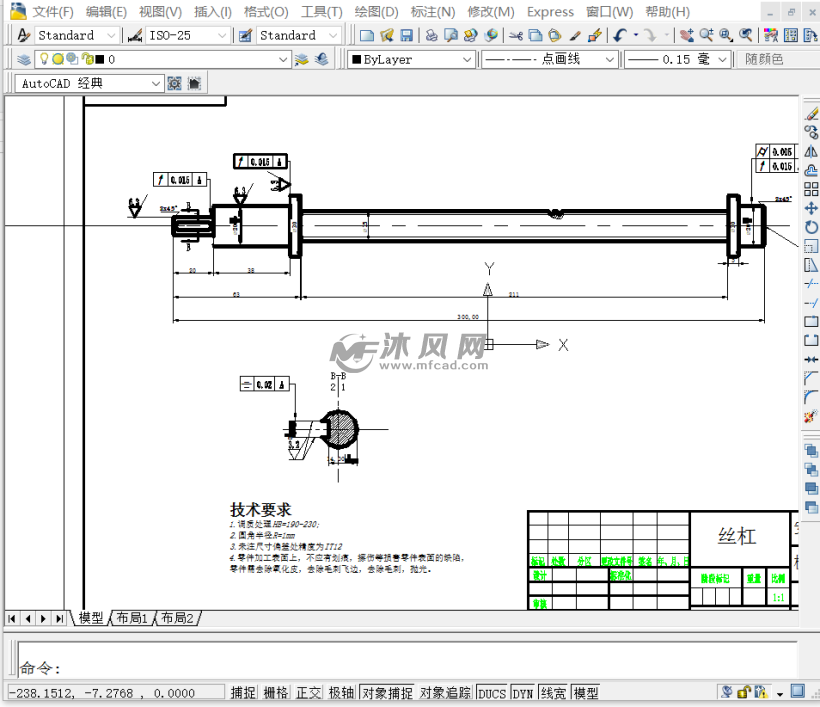820x707 pixels.
Task: Click the 线宽 status bar button
Action: 552,692
